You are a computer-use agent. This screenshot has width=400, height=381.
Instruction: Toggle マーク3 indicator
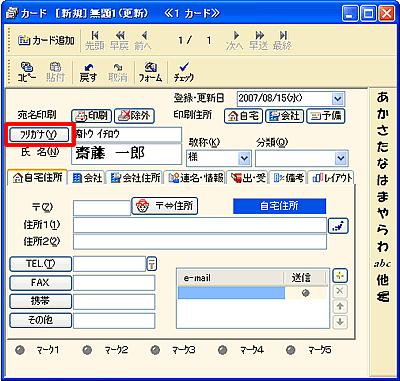coord(155,350)
